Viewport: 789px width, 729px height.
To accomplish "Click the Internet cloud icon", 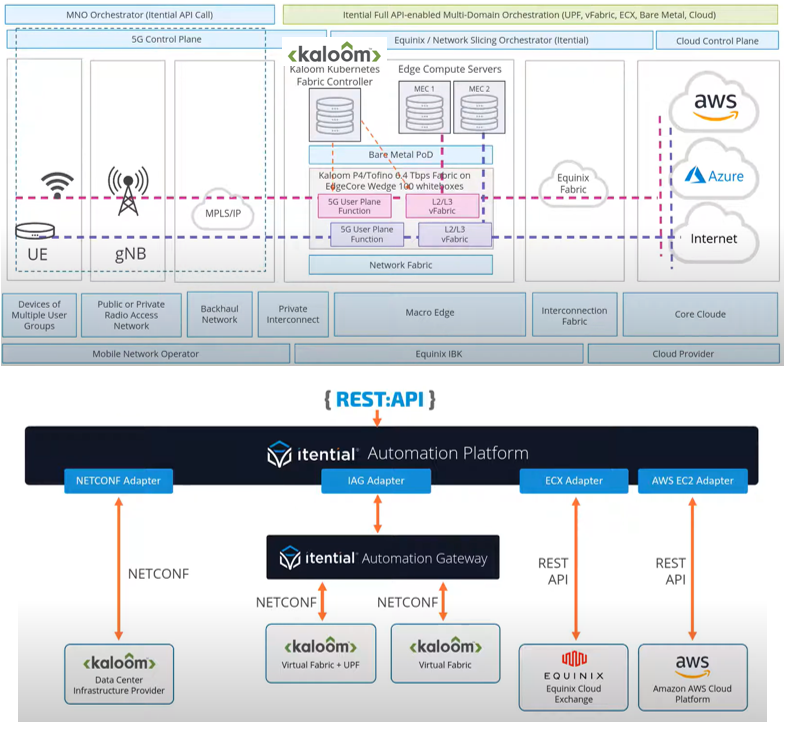I will (714, 234).
